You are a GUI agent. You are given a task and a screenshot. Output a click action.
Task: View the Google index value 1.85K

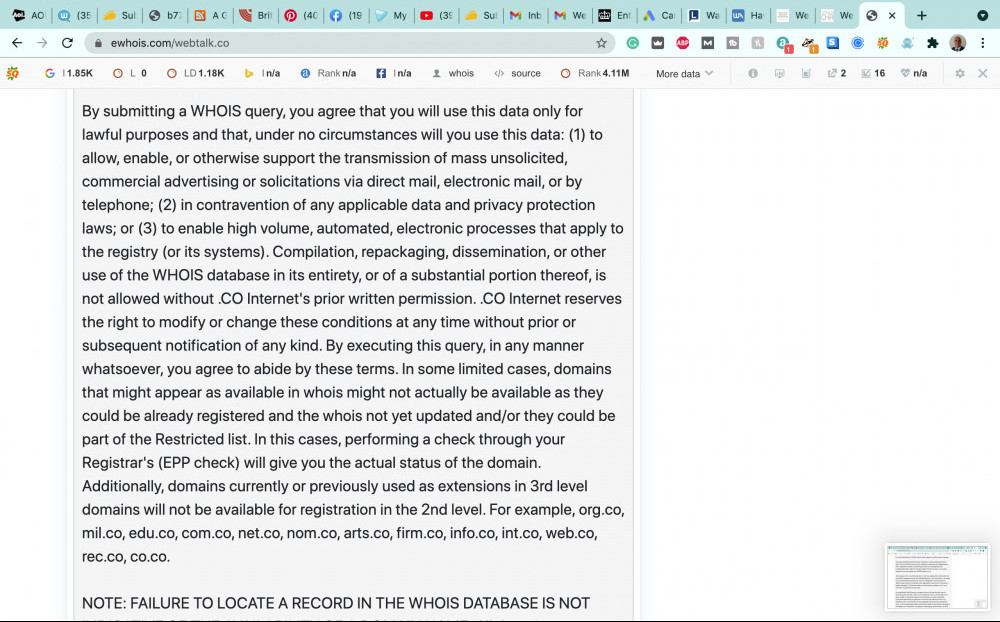(x=69, y=73)
